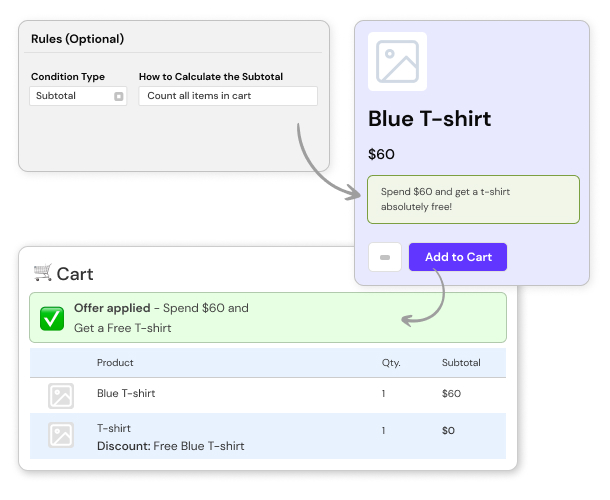Click the Blue T-shirt name in cart row
This screenshot has height=500, width=610.
coord(126,393)
